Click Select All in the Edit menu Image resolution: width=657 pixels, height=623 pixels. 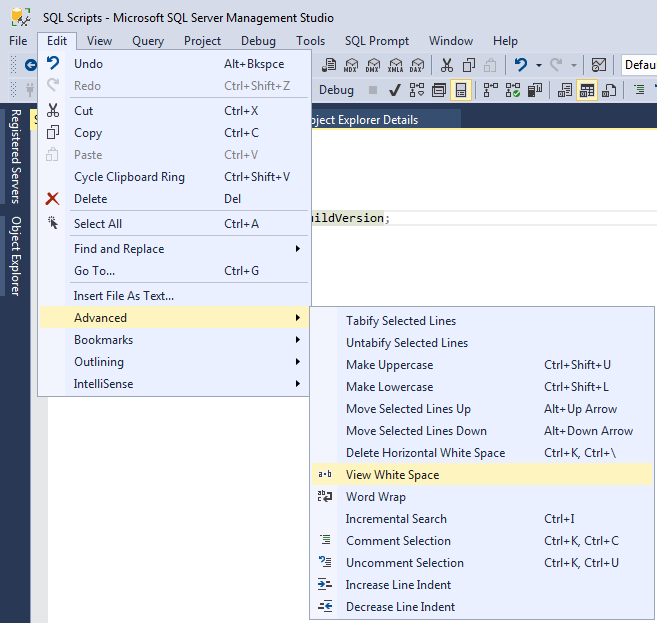click(98, 224)
